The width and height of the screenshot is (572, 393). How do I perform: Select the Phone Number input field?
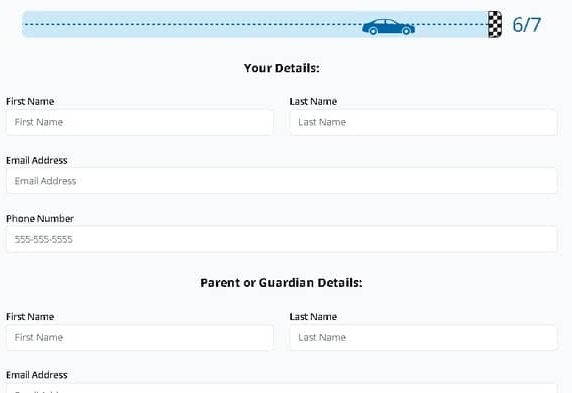coord(282,239)
